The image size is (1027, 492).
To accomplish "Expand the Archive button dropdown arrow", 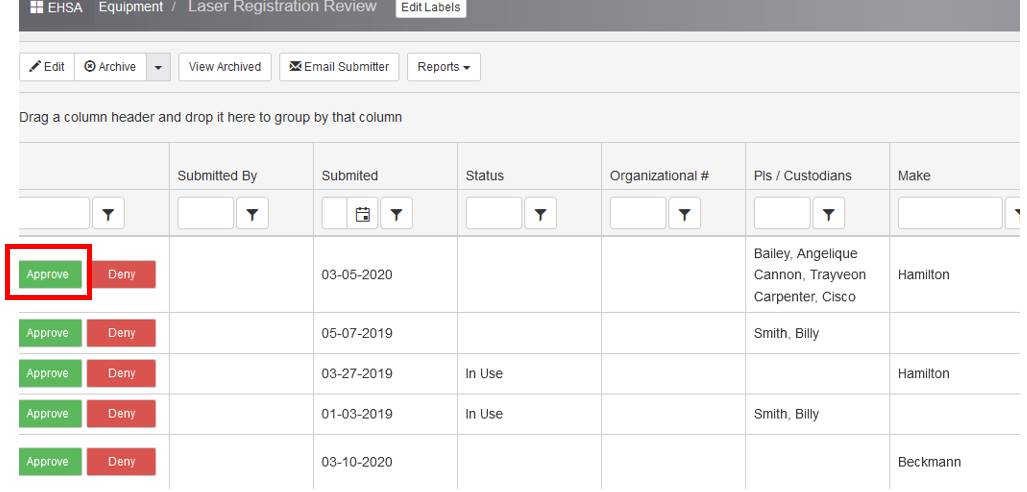I will click(x=157, y=67).
